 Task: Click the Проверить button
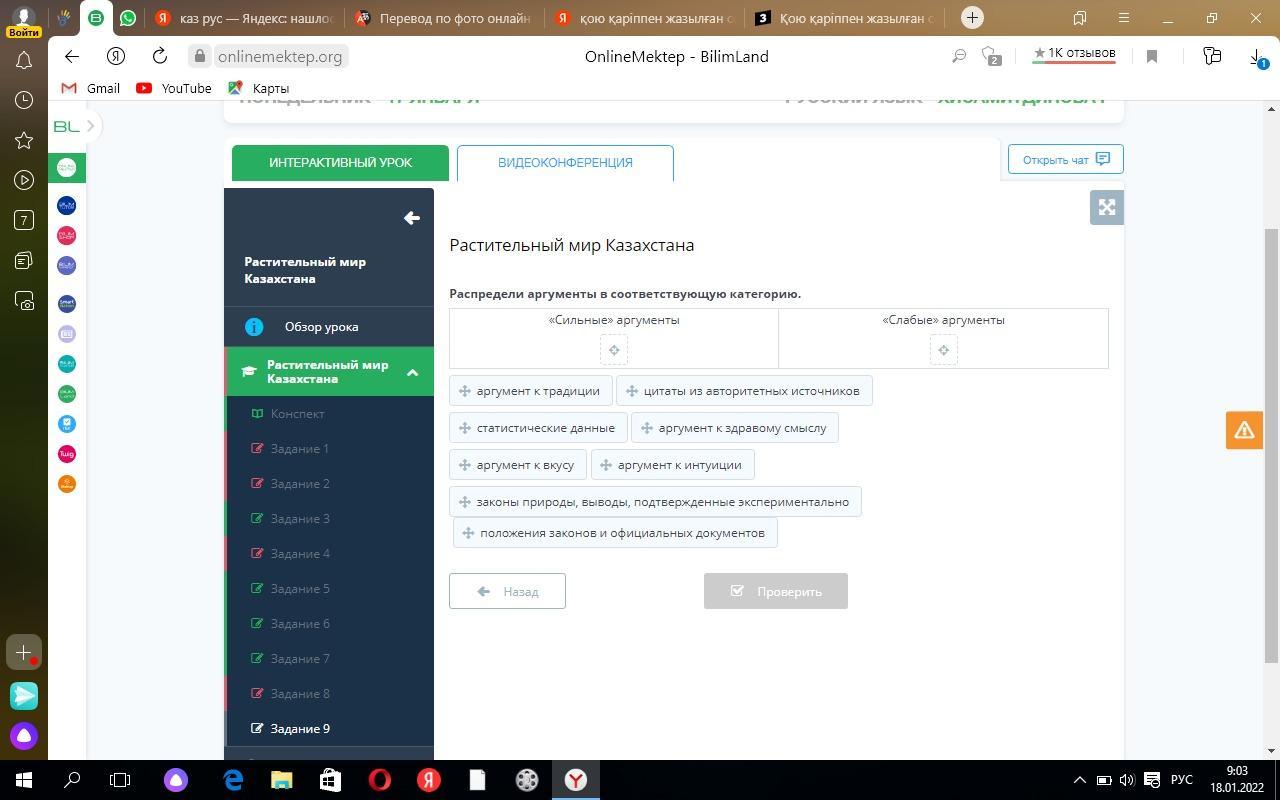[x=776, y=591]
